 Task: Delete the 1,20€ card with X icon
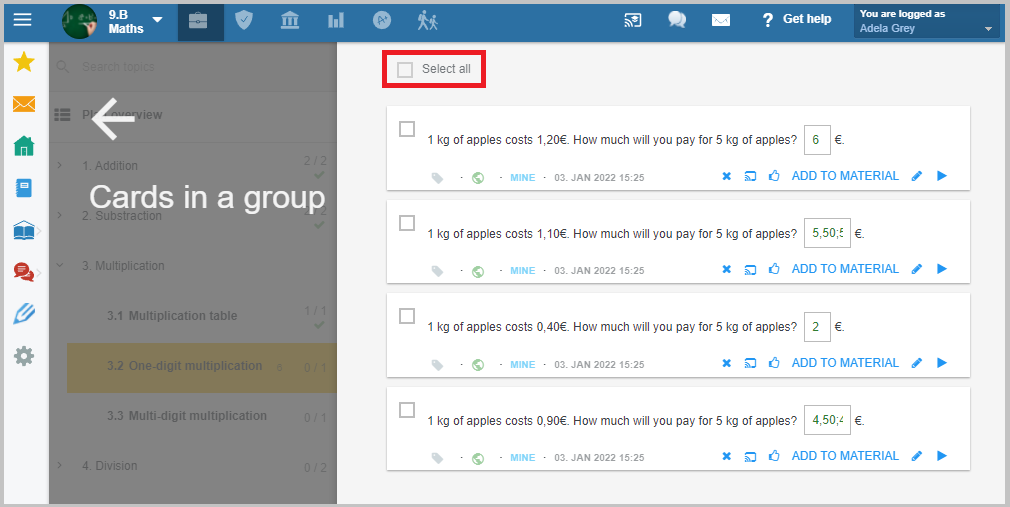pos(727,177)
